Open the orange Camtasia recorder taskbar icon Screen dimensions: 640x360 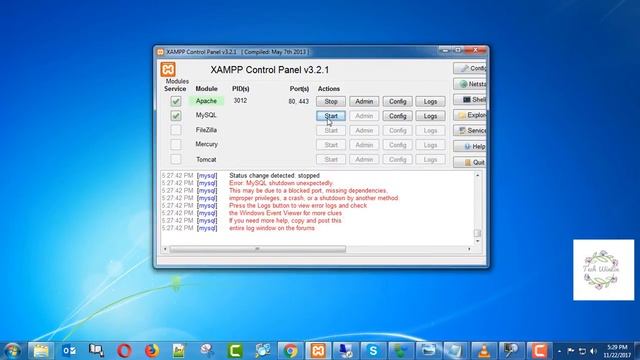539,351
